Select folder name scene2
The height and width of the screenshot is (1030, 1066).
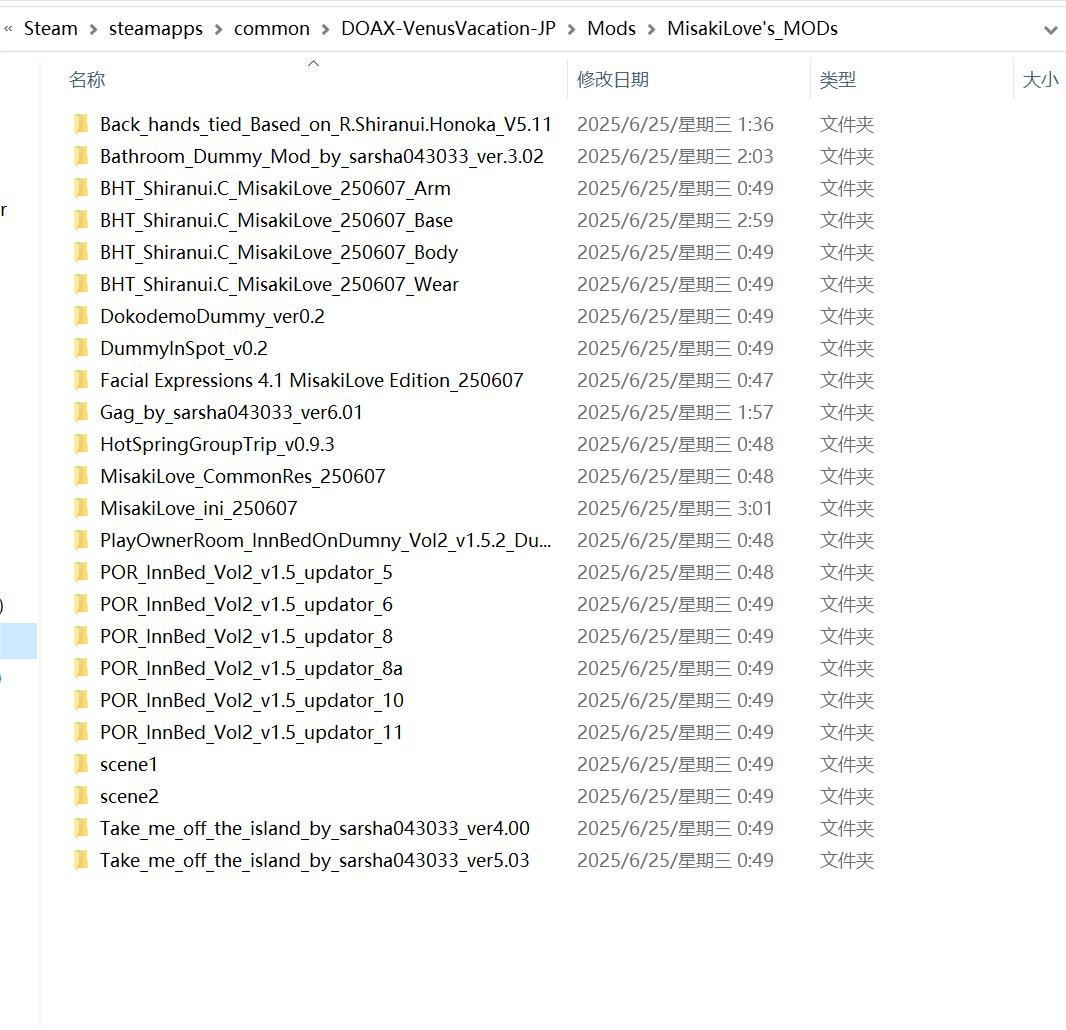129,795
